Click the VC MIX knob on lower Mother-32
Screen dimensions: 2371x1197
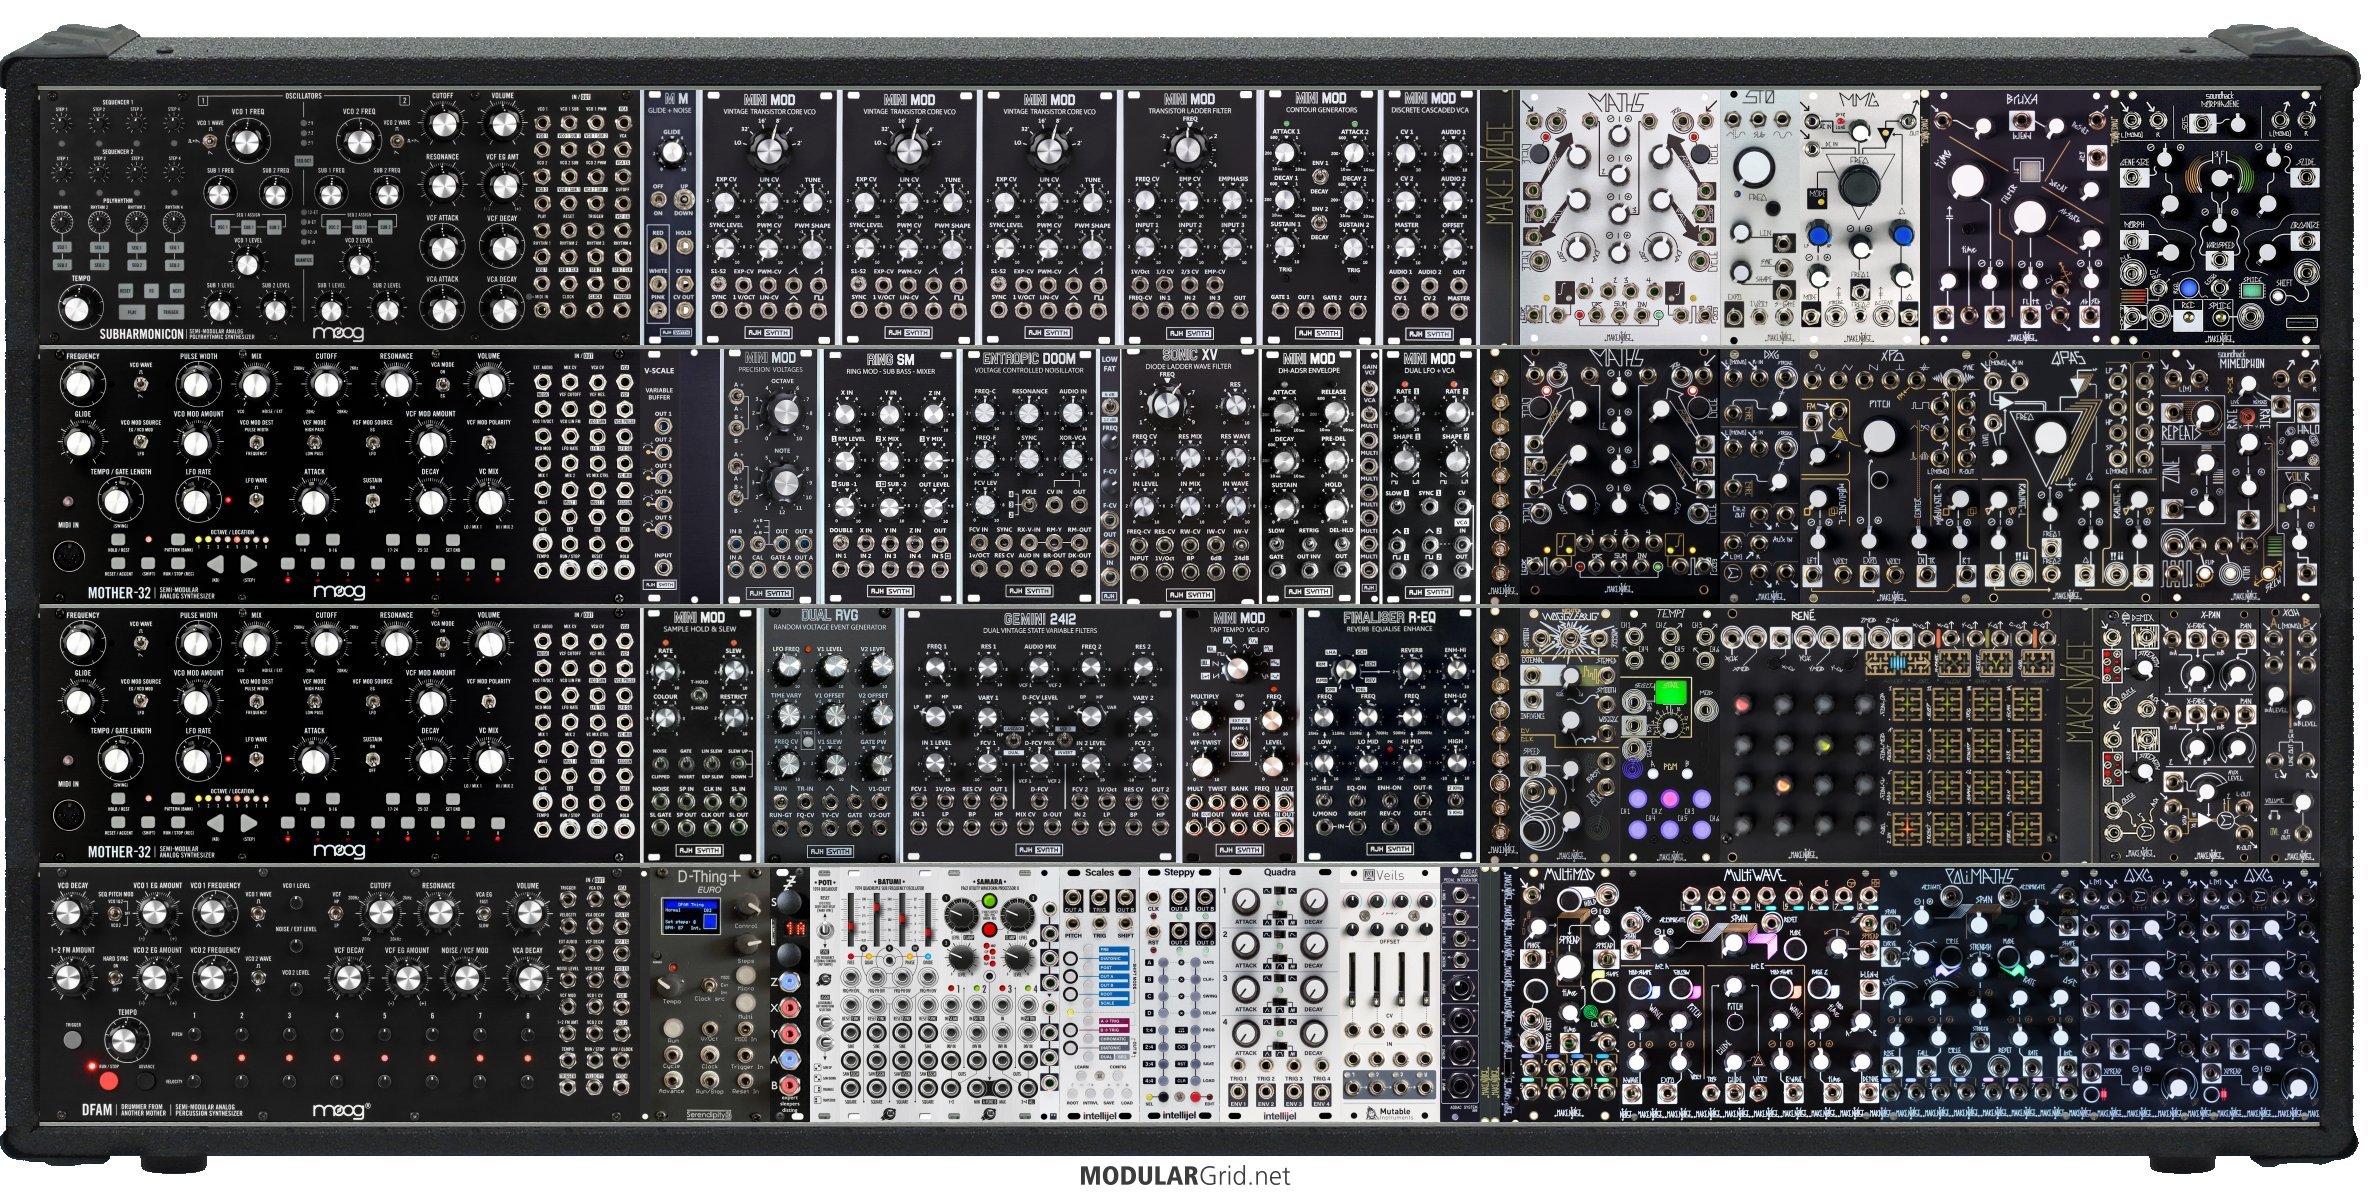click(488, 760)
